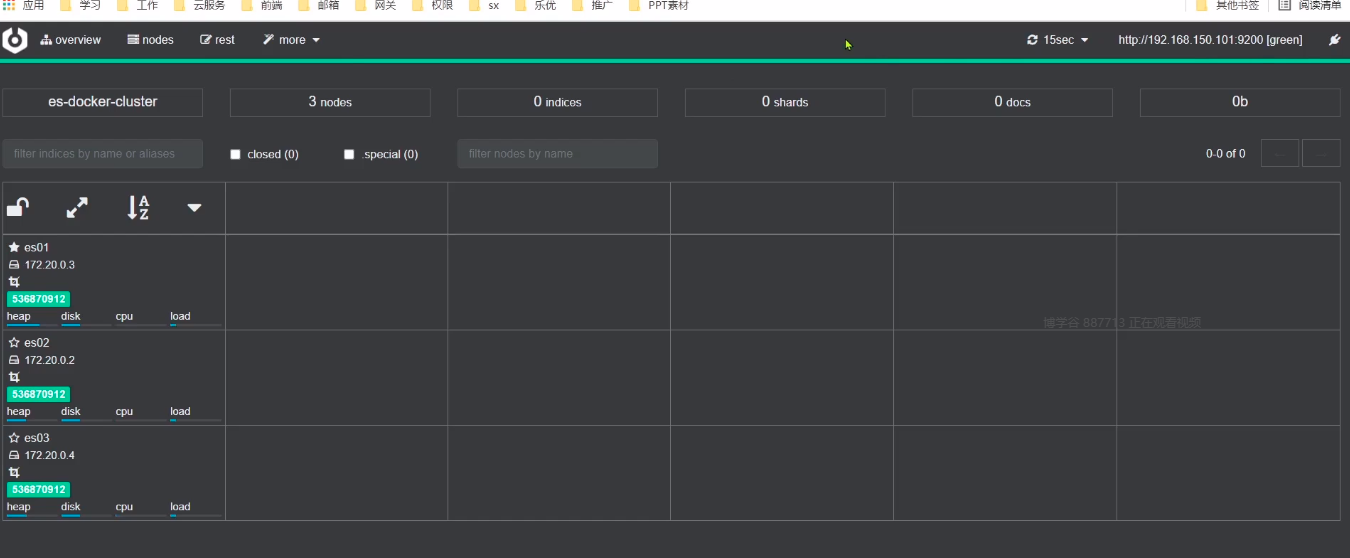Open the nodes menu item
This screenshot has height=558, width=1350.
(151, 40)
